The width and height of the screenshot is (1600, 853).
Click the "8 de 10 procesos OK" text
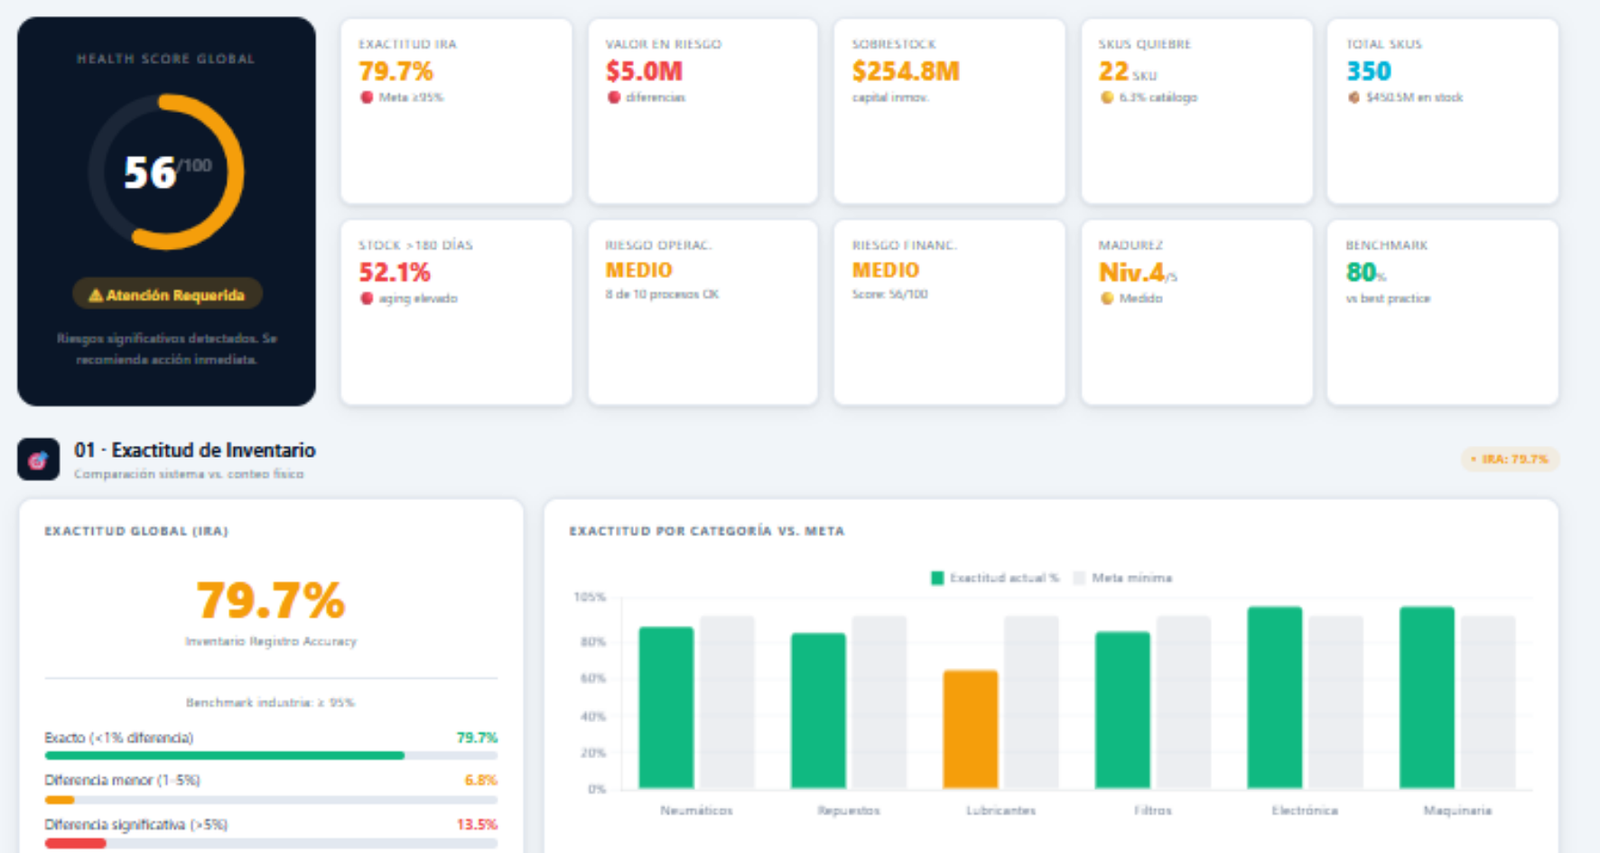click(x=662, y=294)
